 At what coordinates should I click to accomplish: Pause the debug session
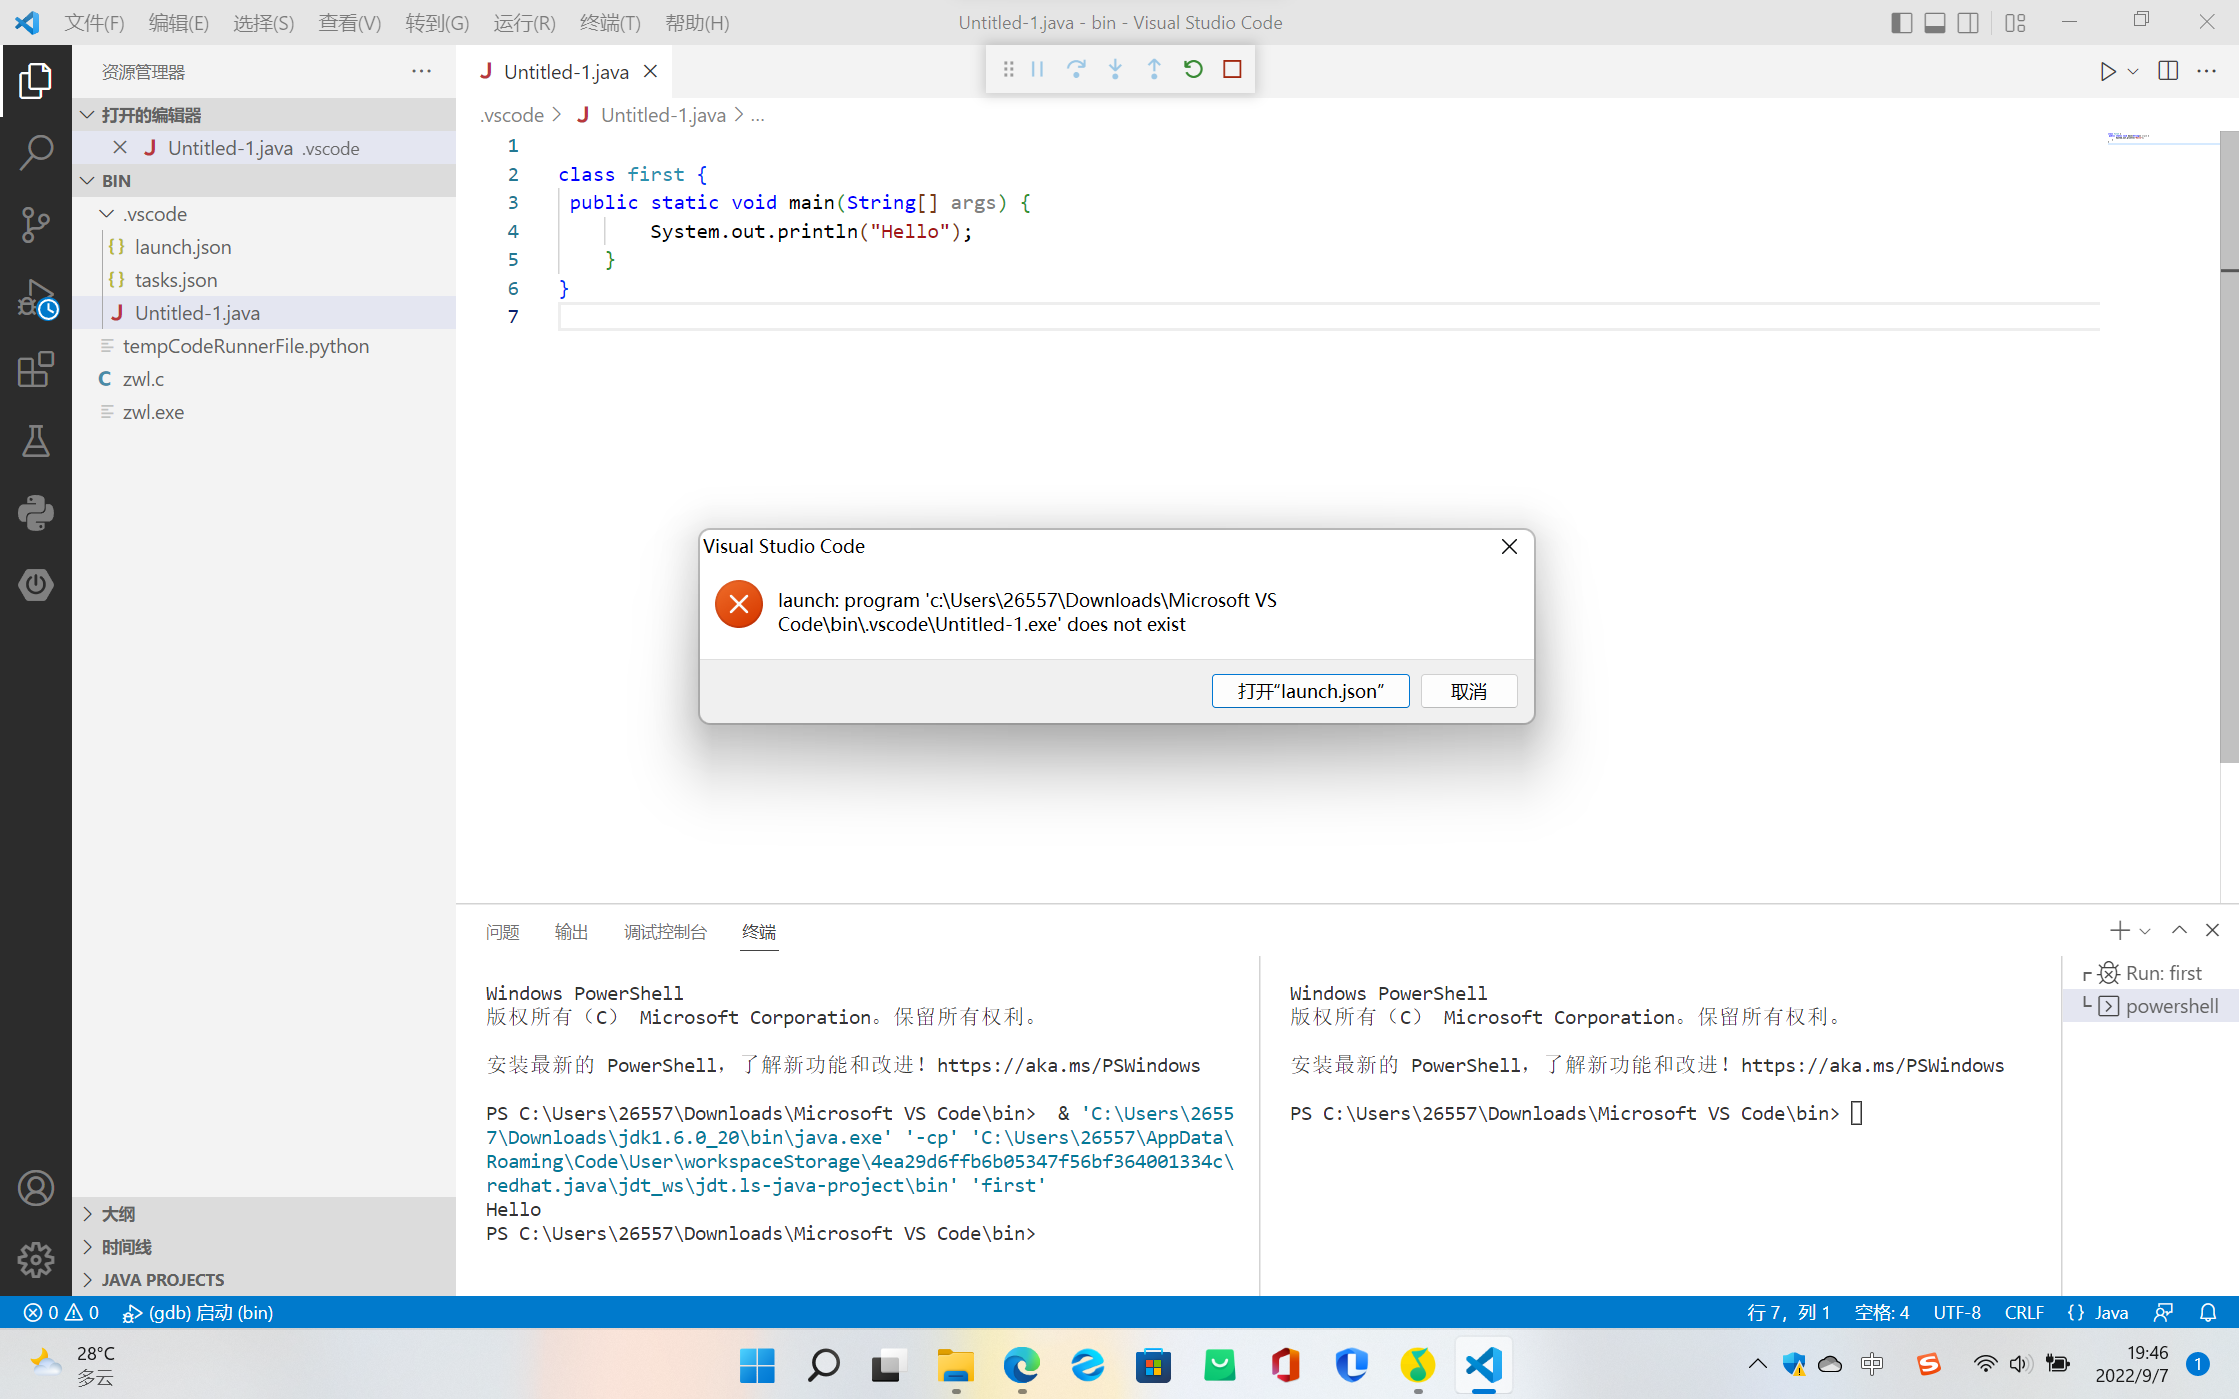[1037, 69]
